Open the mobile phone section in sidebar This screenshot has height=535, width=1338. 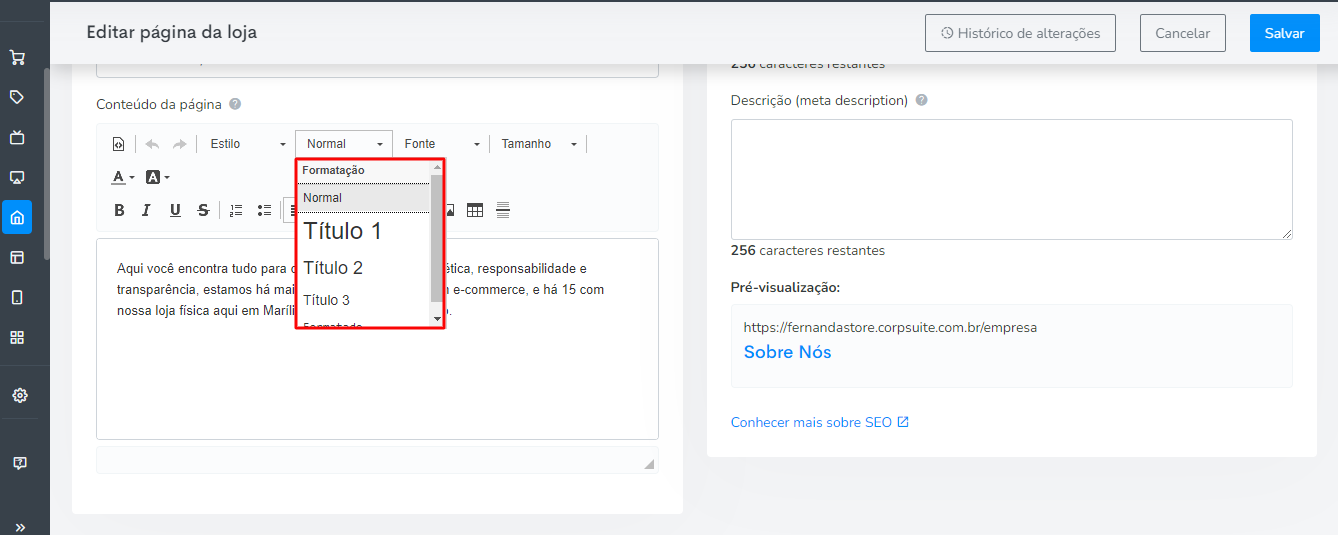click(17, 297)
